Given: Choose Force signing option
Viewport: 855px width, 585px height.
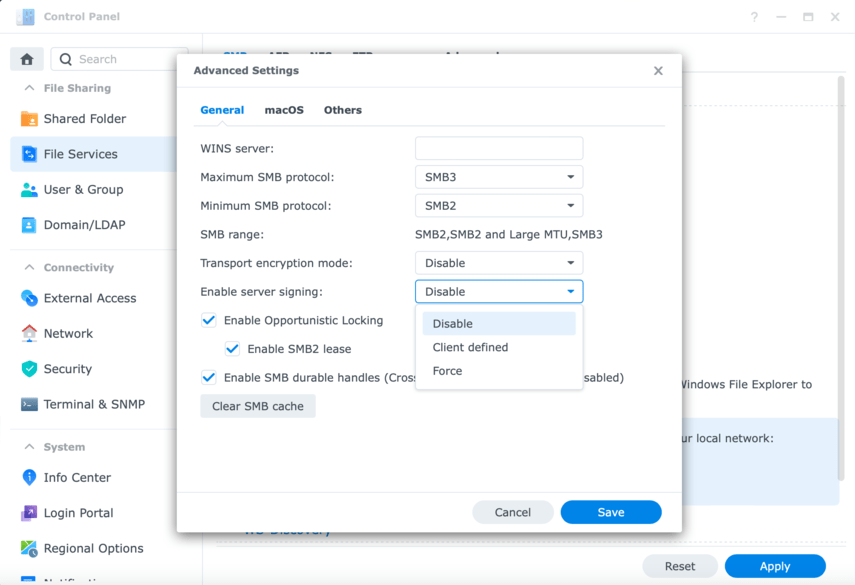Looking at the screenshot, I should coord(499,371).
